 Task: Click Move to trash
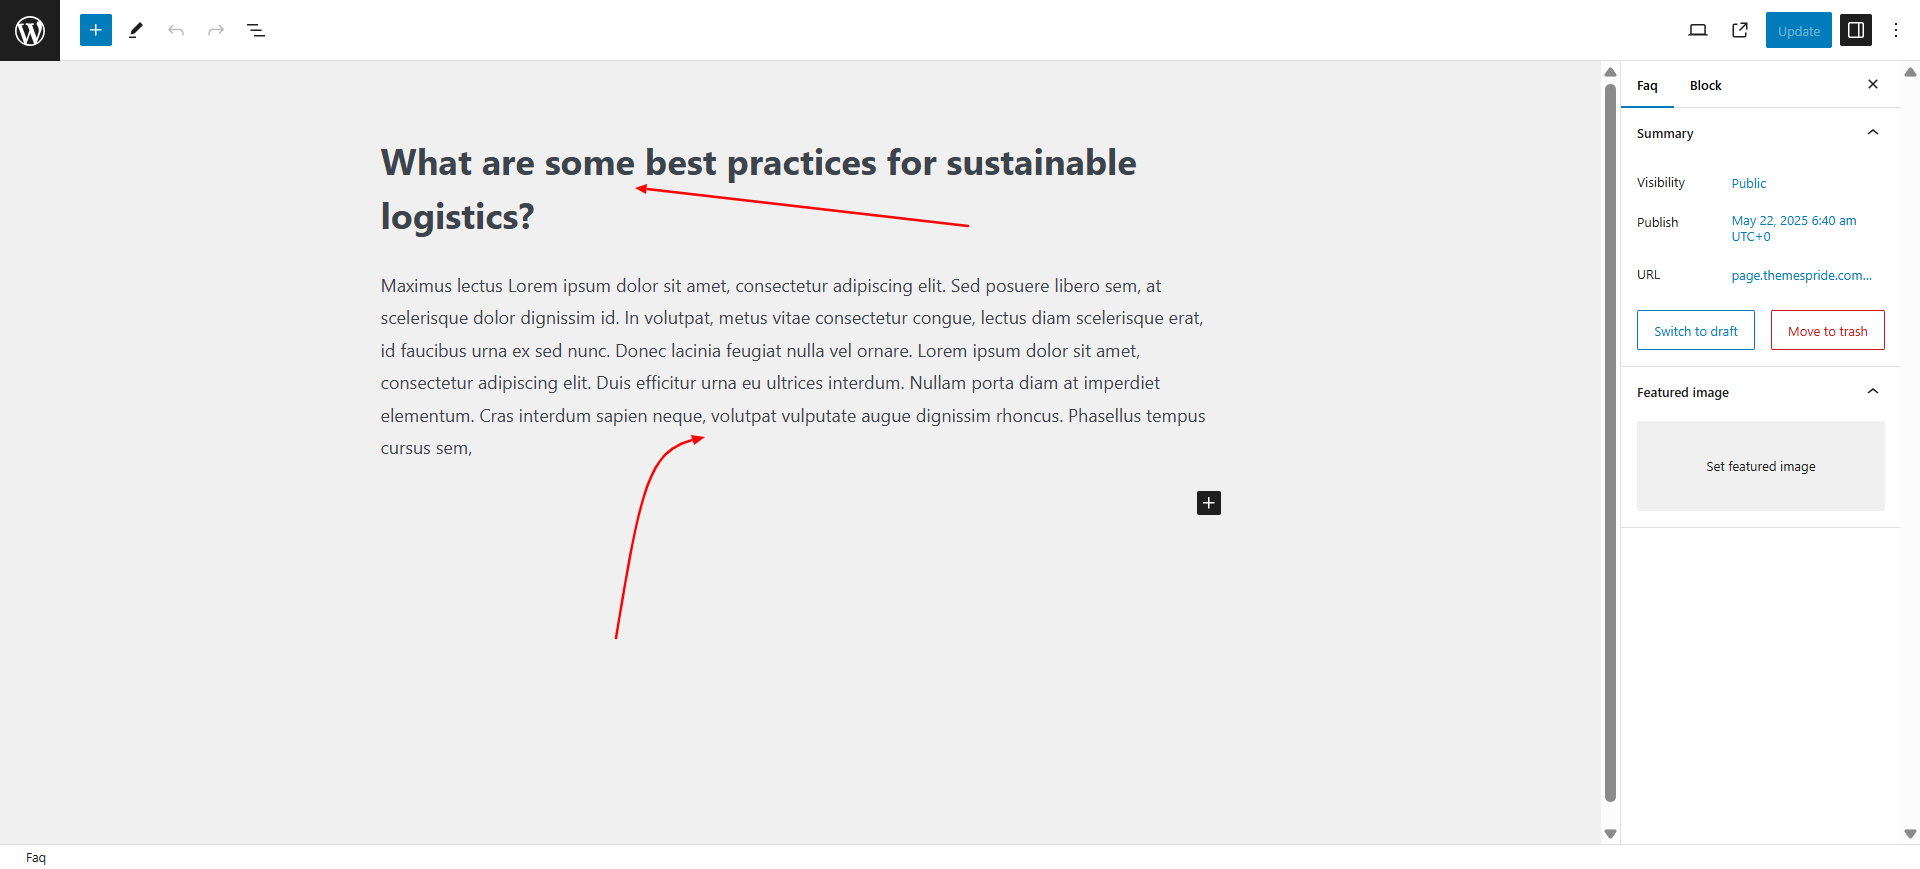click(x=1828, y=330)
